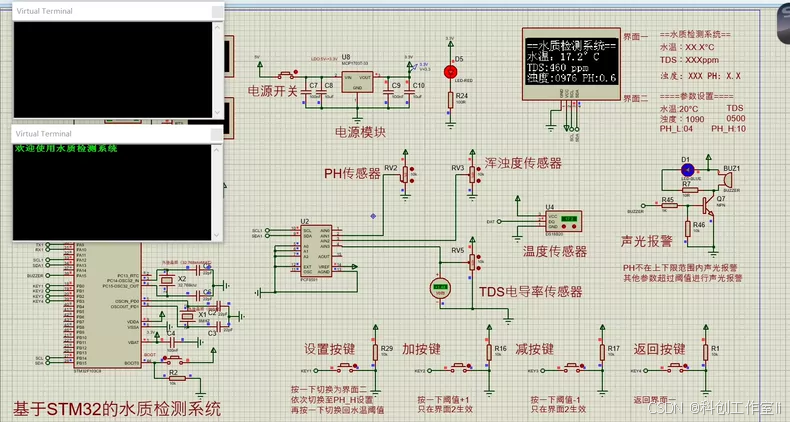Screen dimensions: 790x422
Task: Click the TDS电导率传感器 label
Action: pos(531,291)
